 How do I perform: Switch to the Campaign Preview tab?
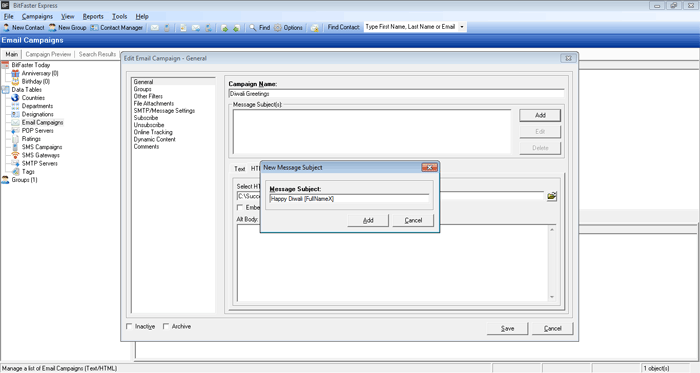pos(48,54)
